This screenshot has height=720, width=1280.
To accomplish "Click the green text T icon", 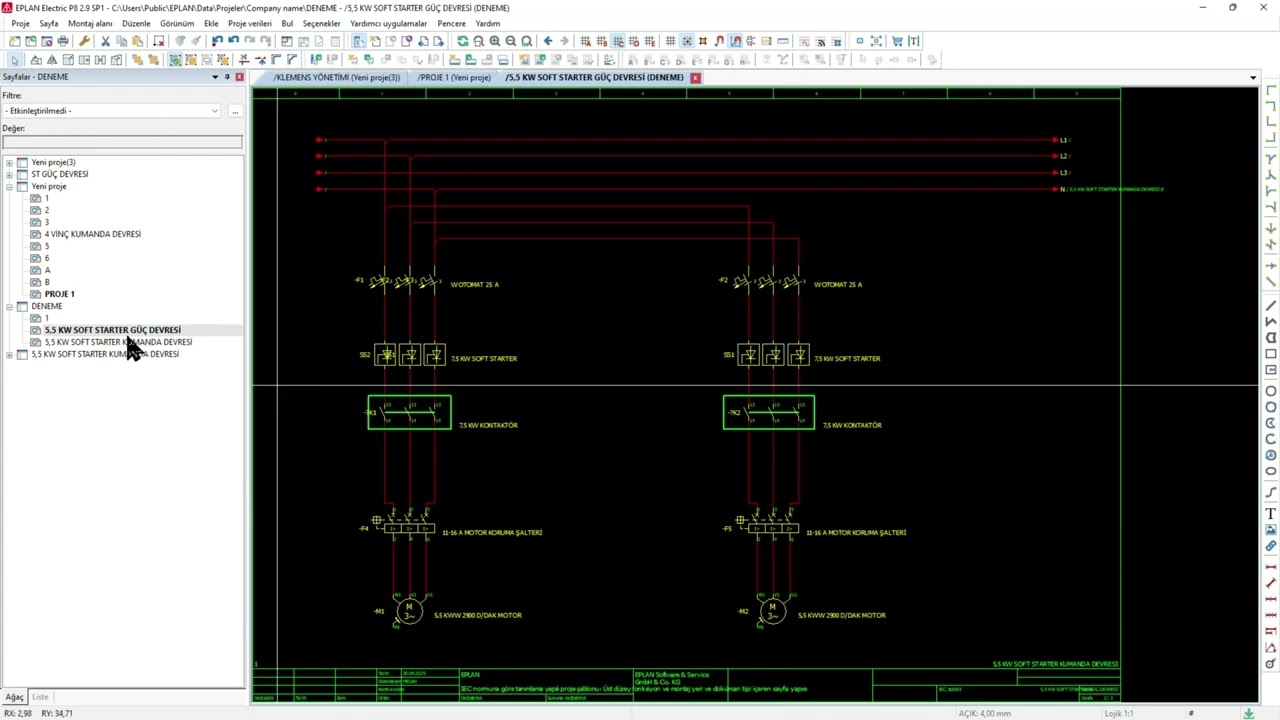I will (x=914, y=41).
